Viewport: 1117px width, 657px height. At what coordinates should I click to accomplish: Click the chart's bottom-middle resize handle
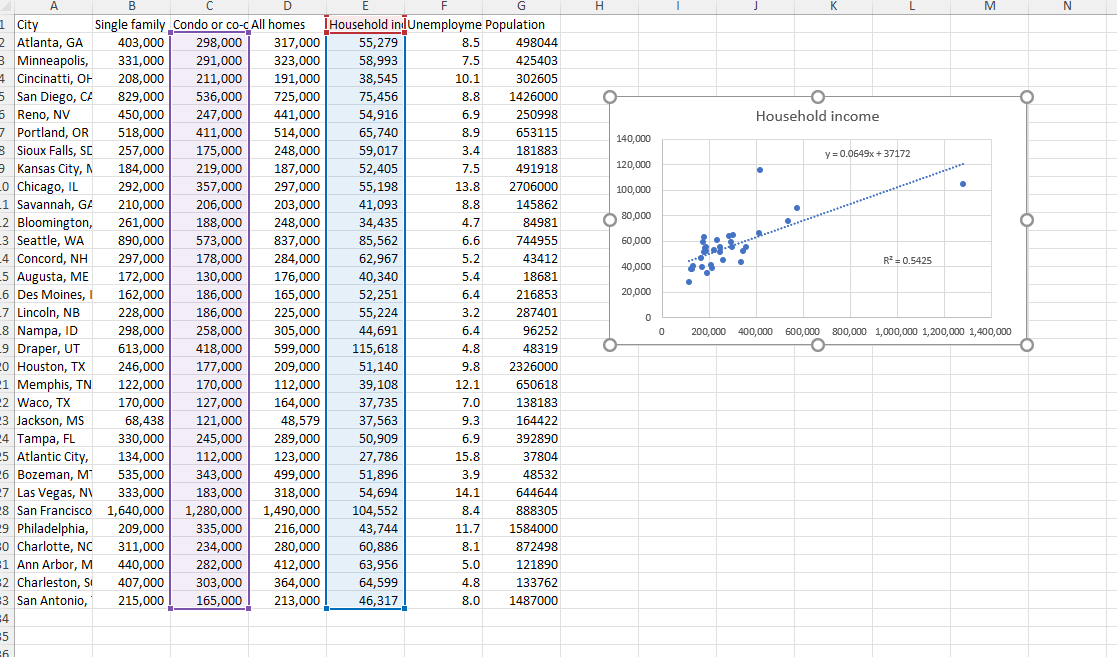point(818,345)
